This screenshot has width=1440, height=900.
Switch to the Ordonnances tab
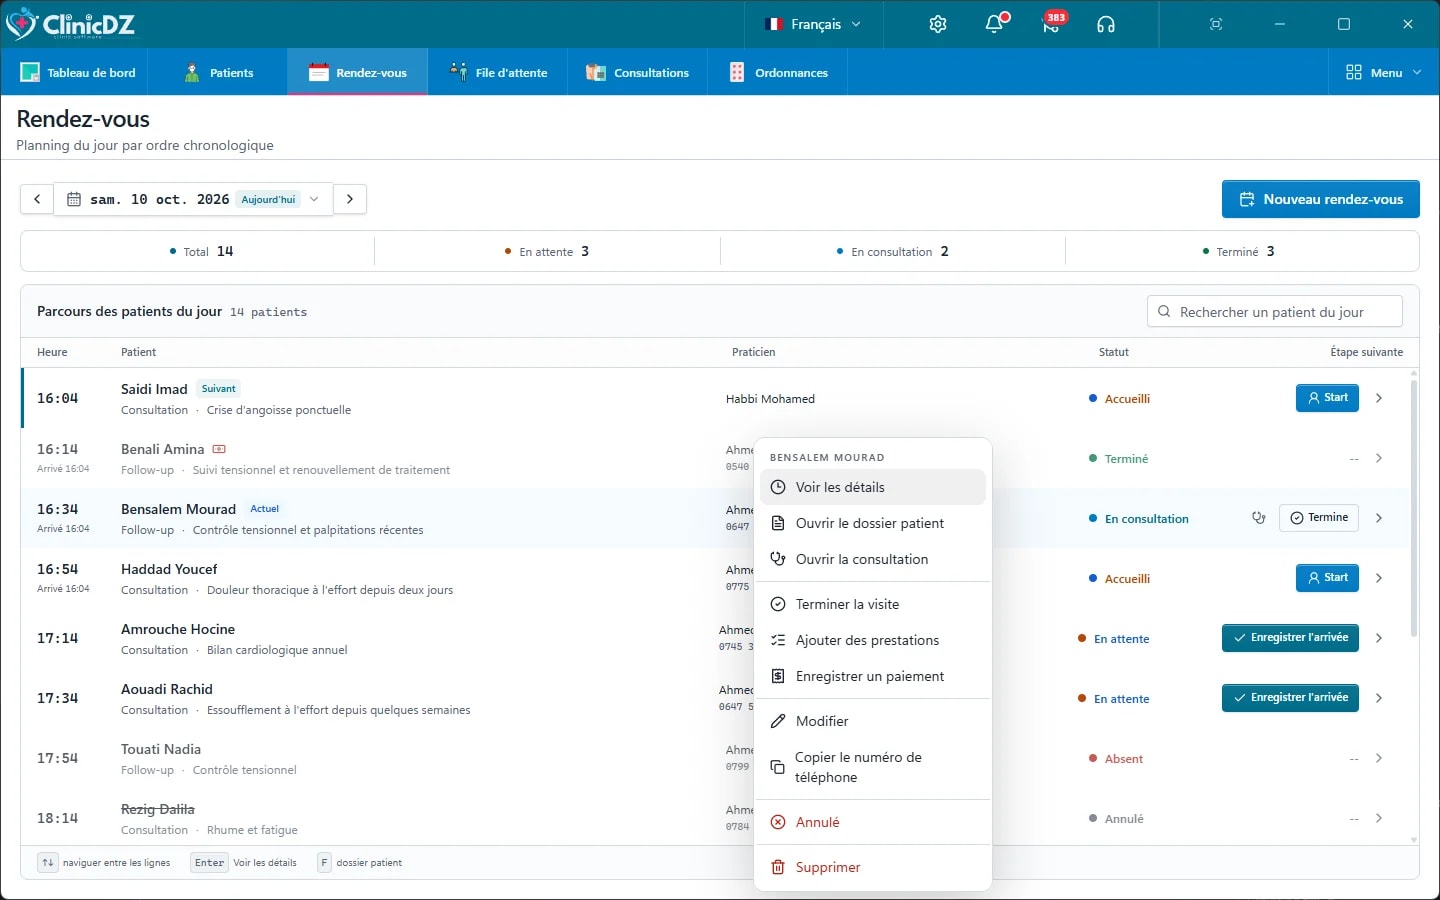pyautogui.click(x=779, y=73)
